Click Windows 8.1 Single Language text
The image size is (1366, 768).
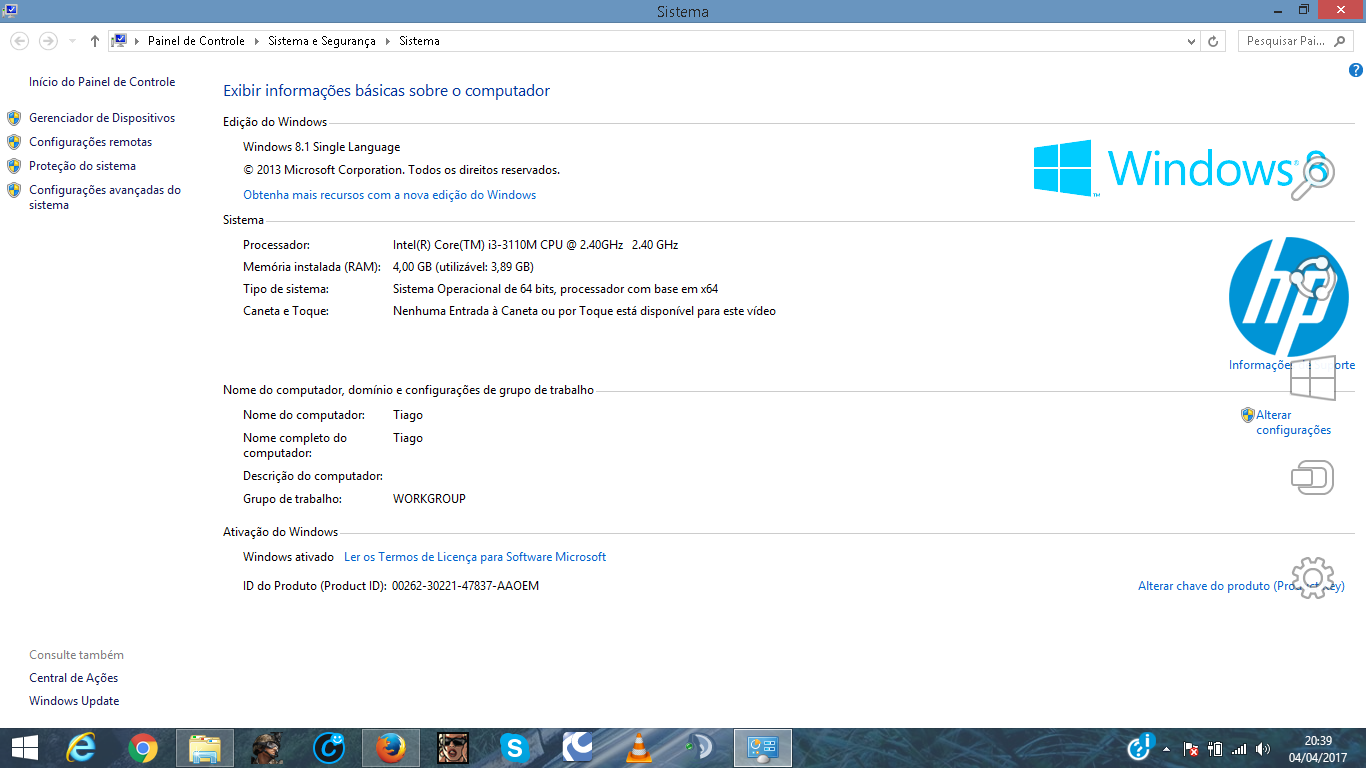pos(321,147)
